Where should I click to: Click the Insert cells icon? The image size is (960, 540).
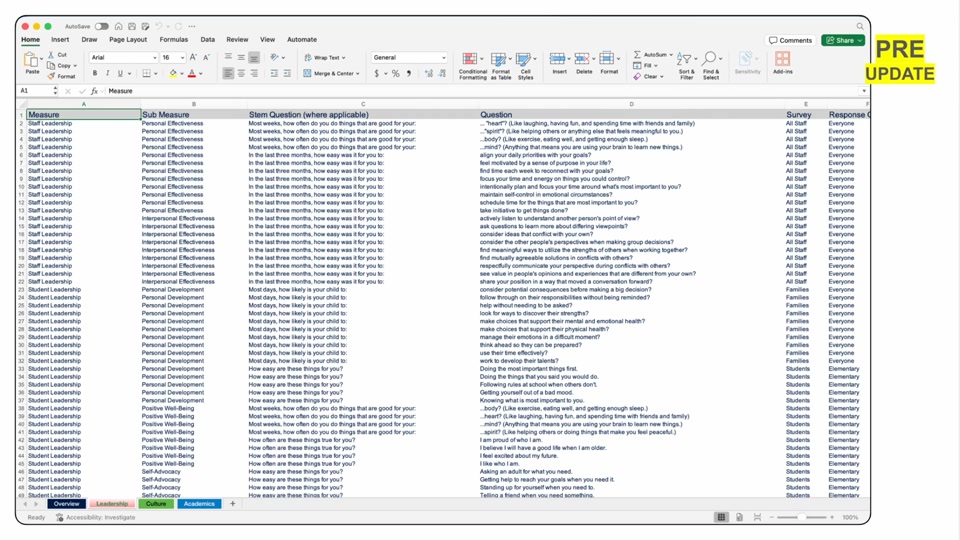[558, 59]
